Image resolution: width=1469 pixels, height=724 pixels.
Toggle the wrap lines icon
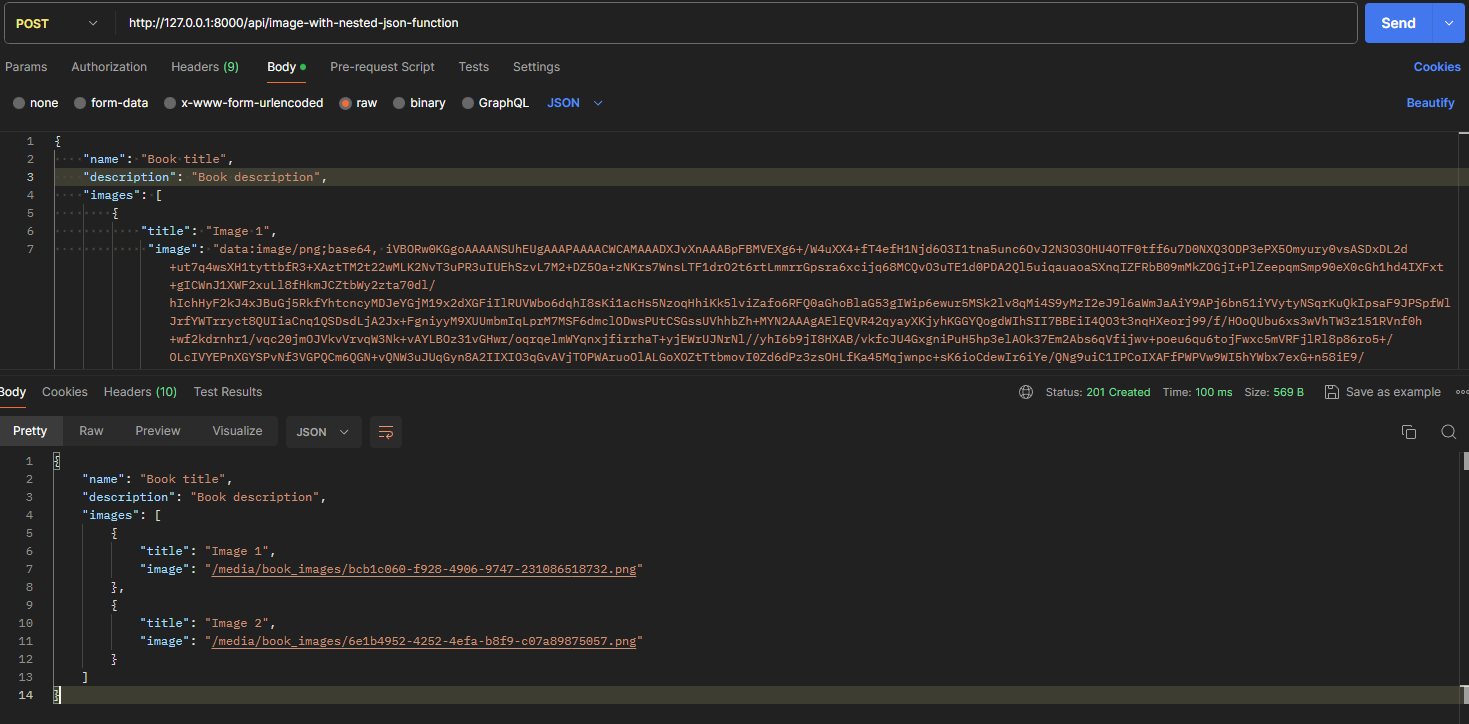coord(386,432)
